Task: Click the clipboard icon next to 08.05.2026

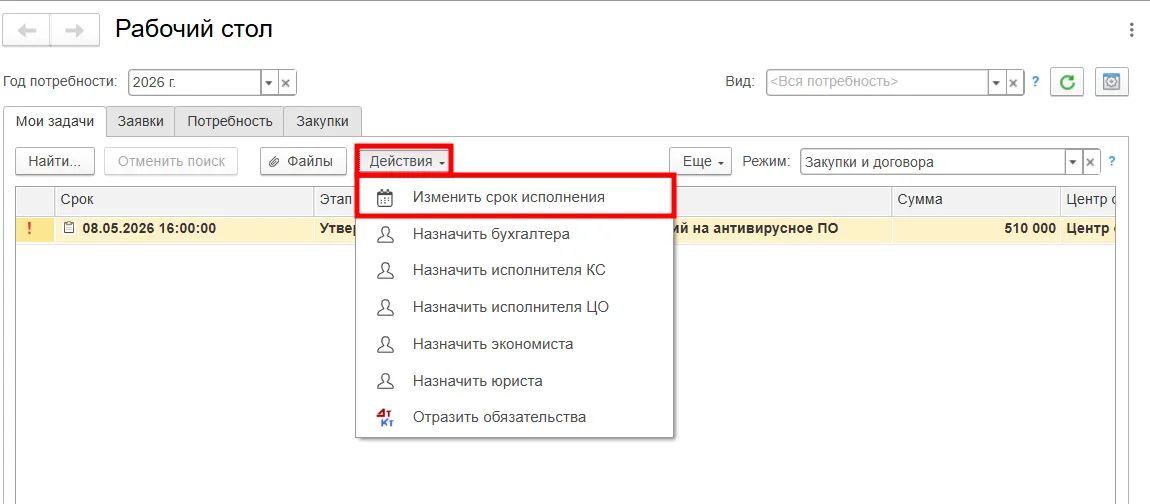Action: [69, 228]
